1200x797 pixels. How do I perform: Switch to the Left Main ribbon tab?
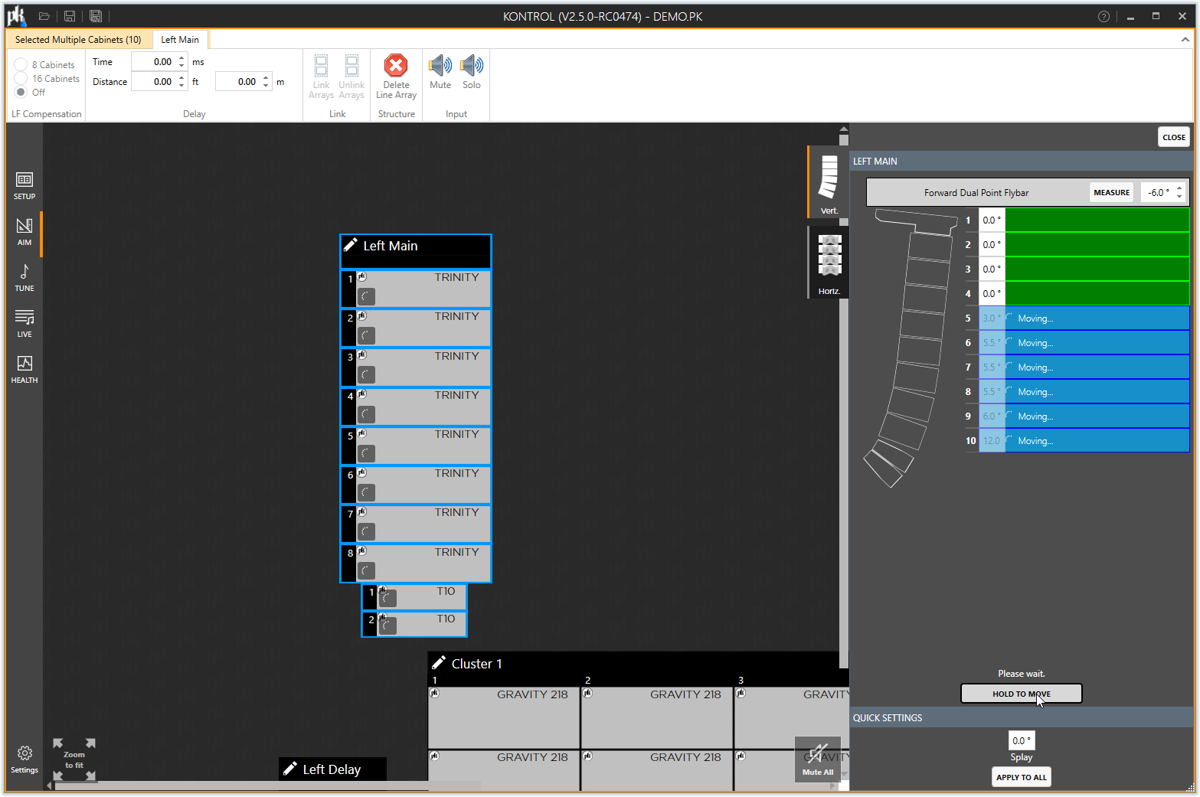click(x=180, y=40)
